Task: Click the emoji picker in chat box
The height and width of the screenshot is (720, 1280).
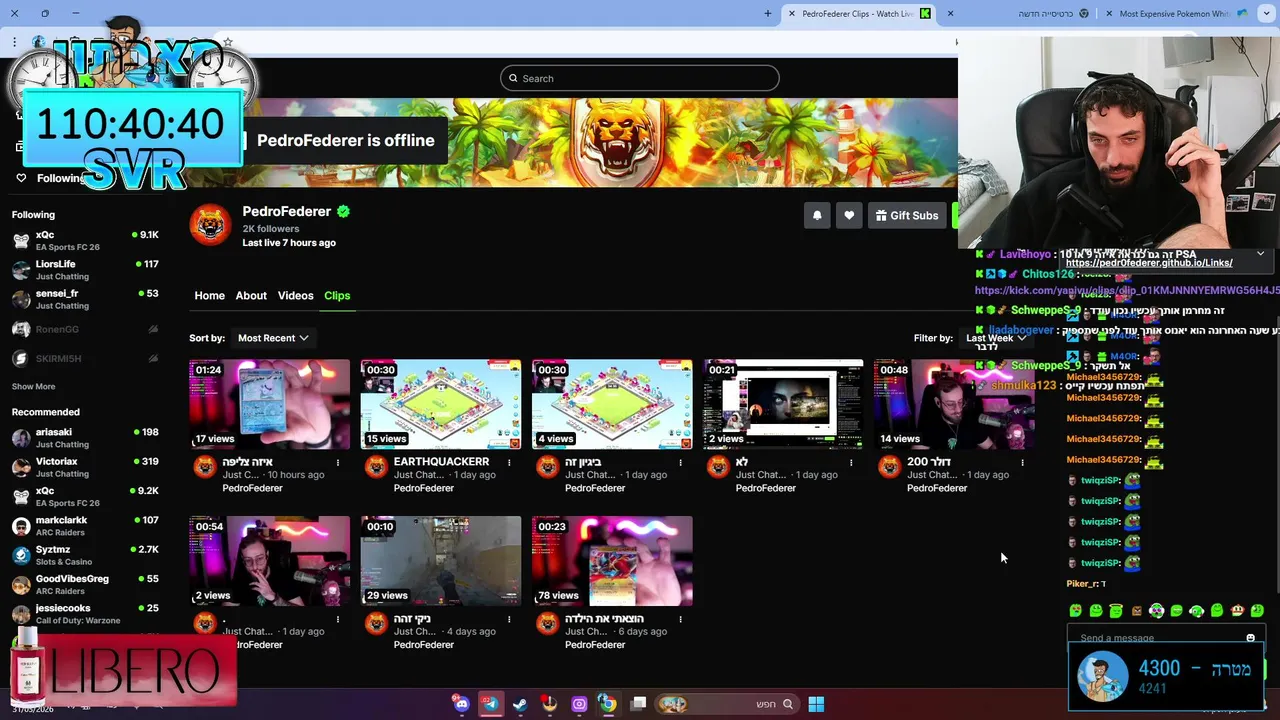Action: coord(1250,638)
